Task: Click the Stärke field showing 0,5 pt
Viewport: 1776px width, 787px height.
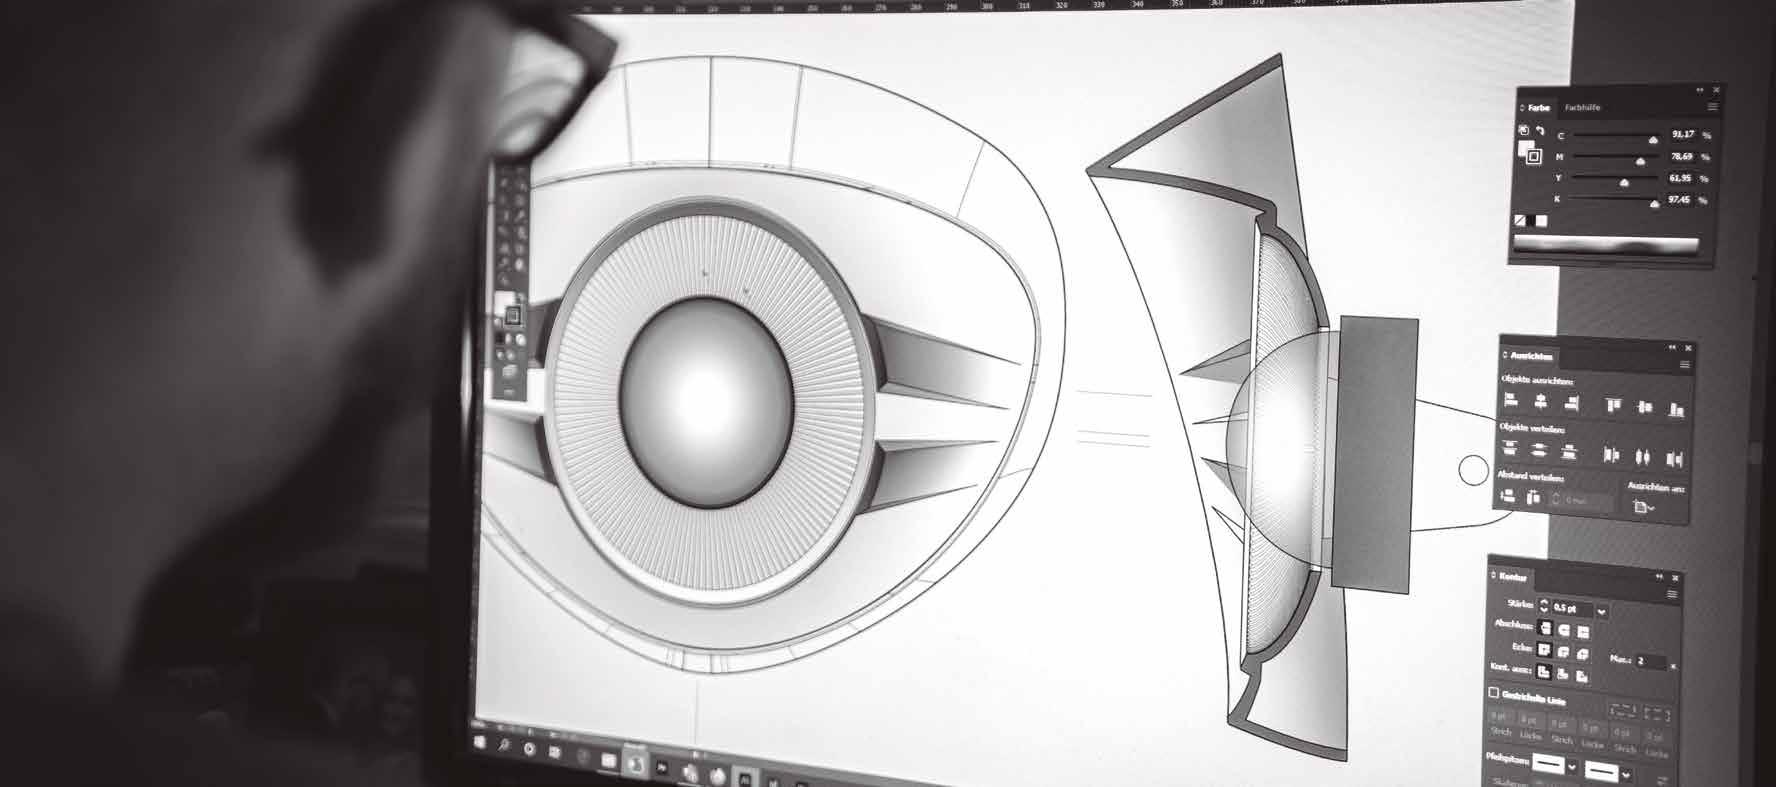Action: click(x=1572, y=608)
